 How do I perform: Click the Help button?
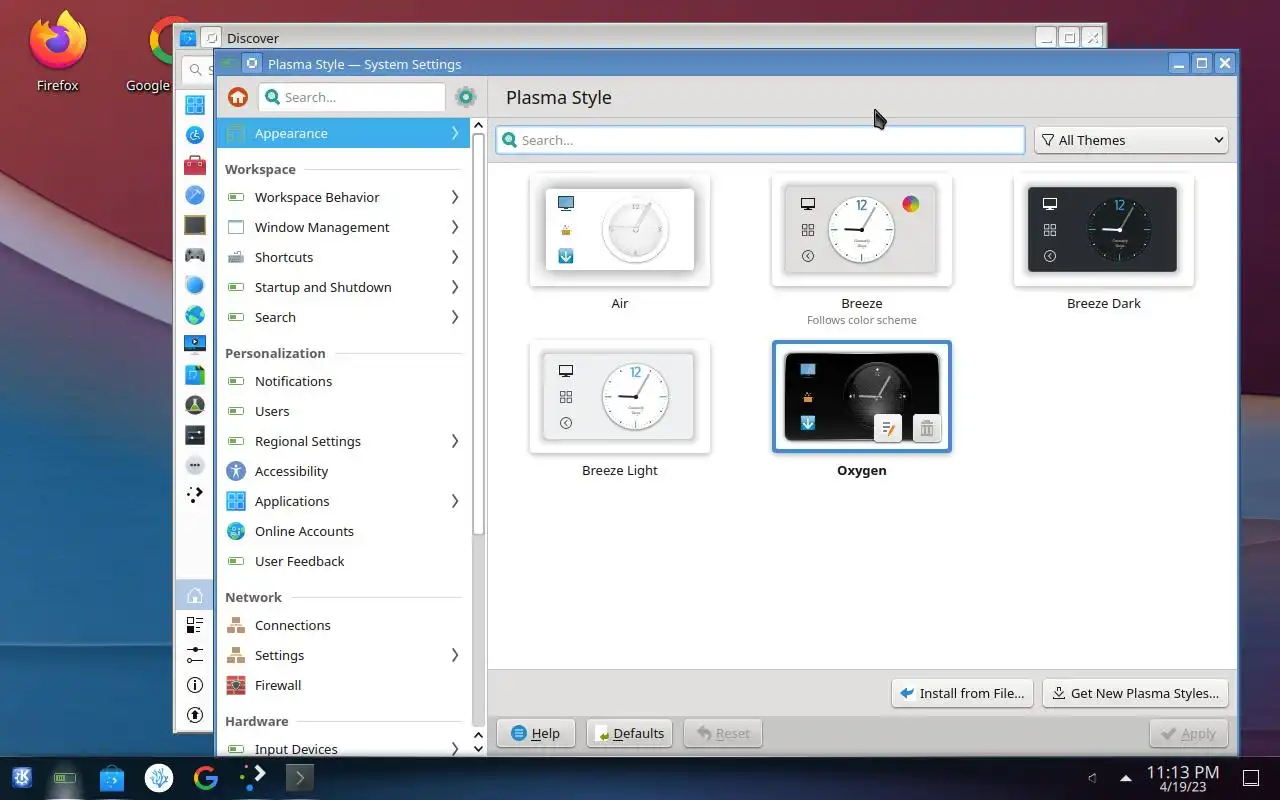point(536,733)
